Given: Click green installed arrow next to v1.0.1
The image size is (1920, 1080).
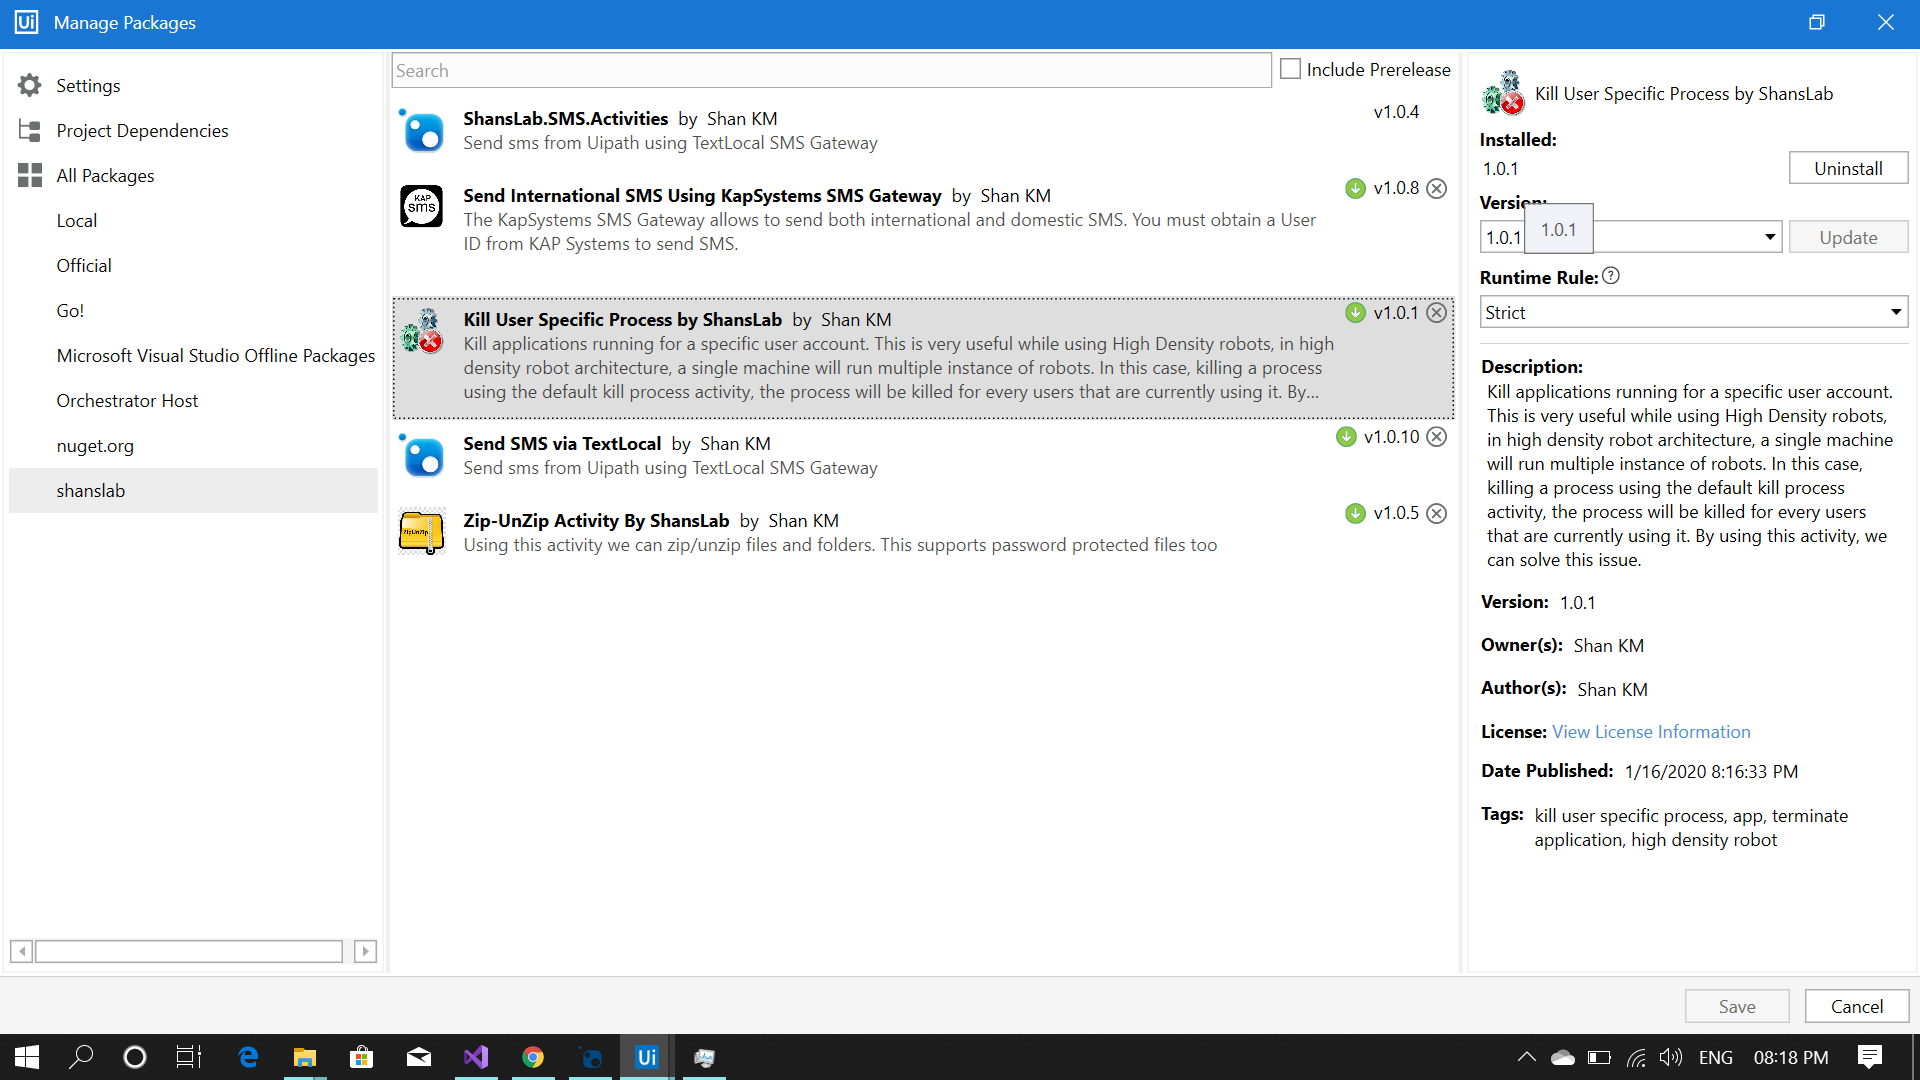Looking at the screenshot, I should point(1355,313).
